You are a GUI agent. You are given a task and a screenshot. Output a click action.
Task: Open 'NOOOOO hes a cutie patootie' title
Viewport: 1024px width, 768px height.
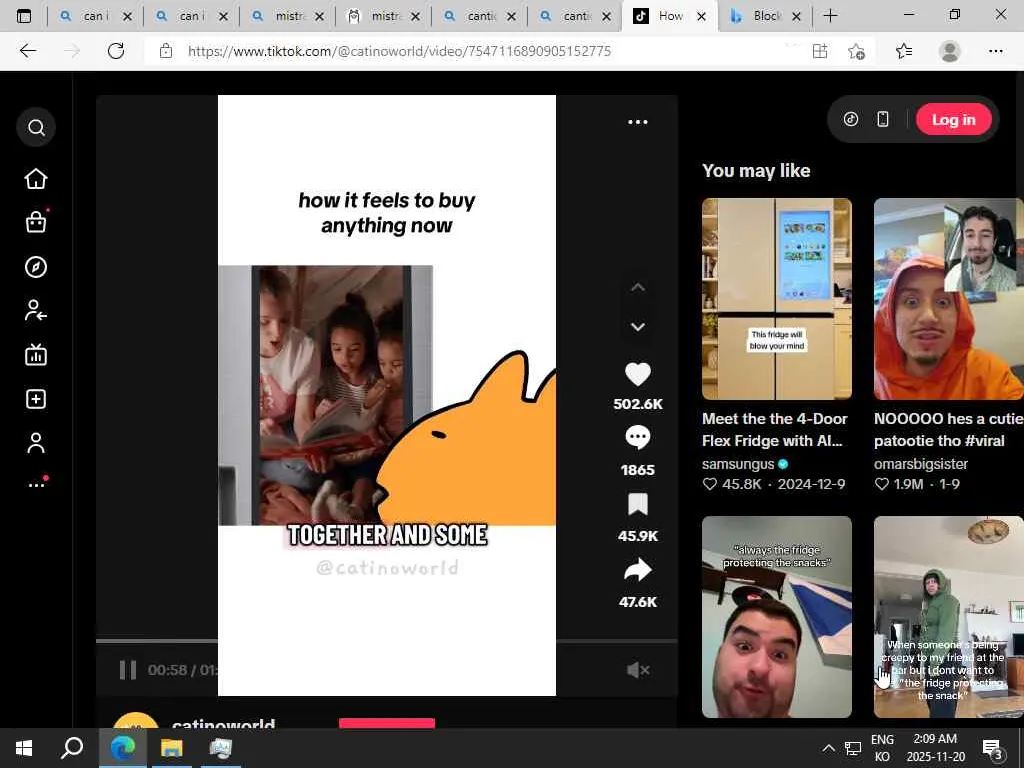coord(948,430)
